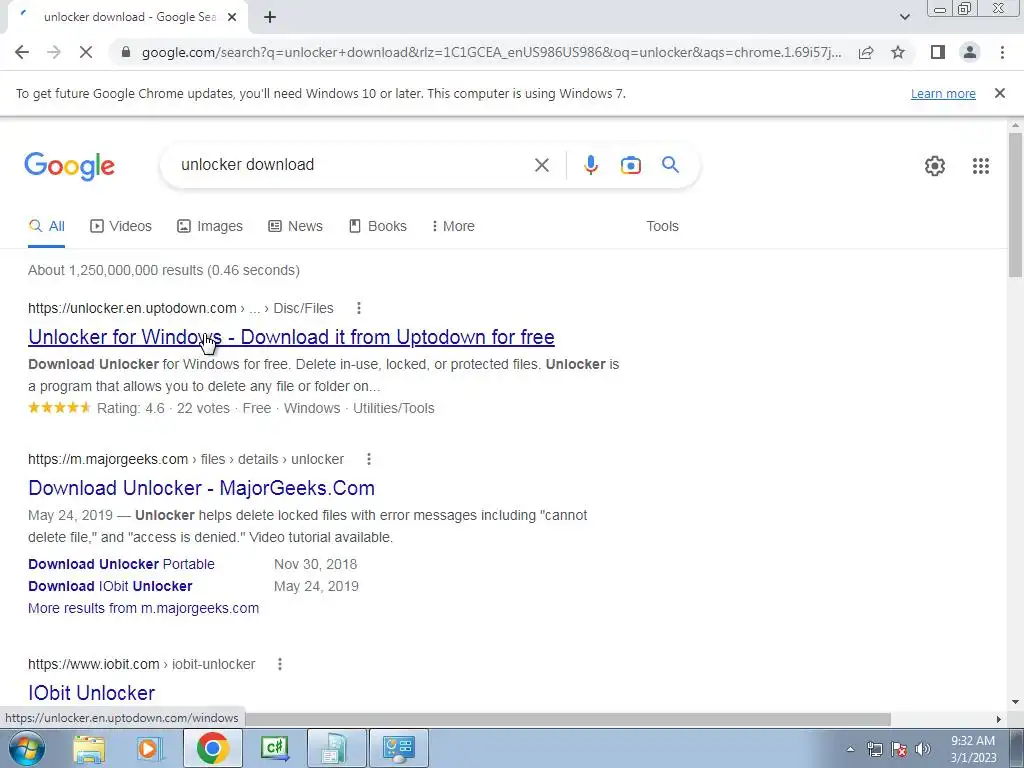This screenshot has height=768, width=1024.
Task: Switch to the Images tab
Action: tap(210, 226)
